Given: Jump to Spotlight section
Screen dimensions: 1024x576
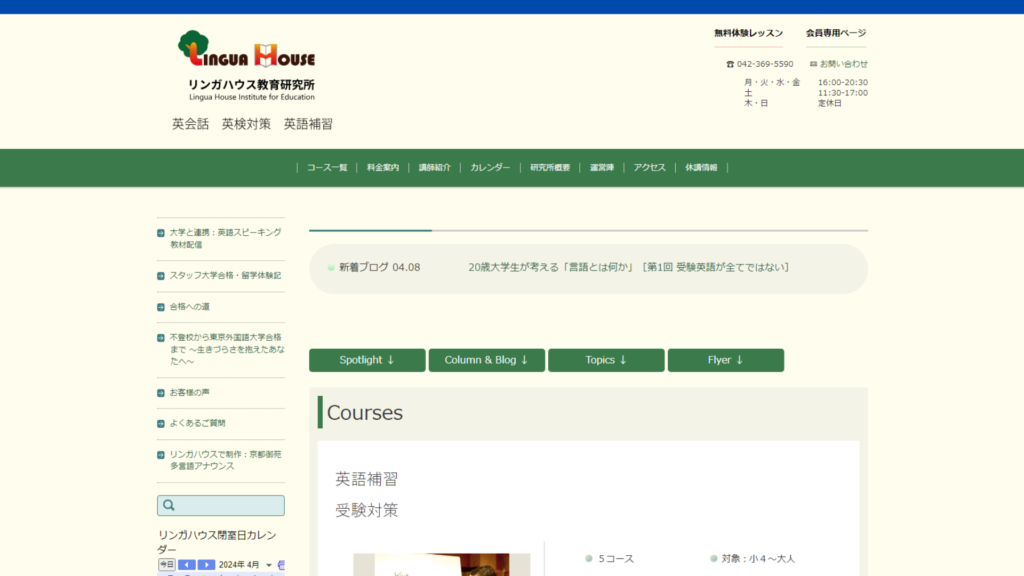Looking at the screenshot, I should pos(367,360).
